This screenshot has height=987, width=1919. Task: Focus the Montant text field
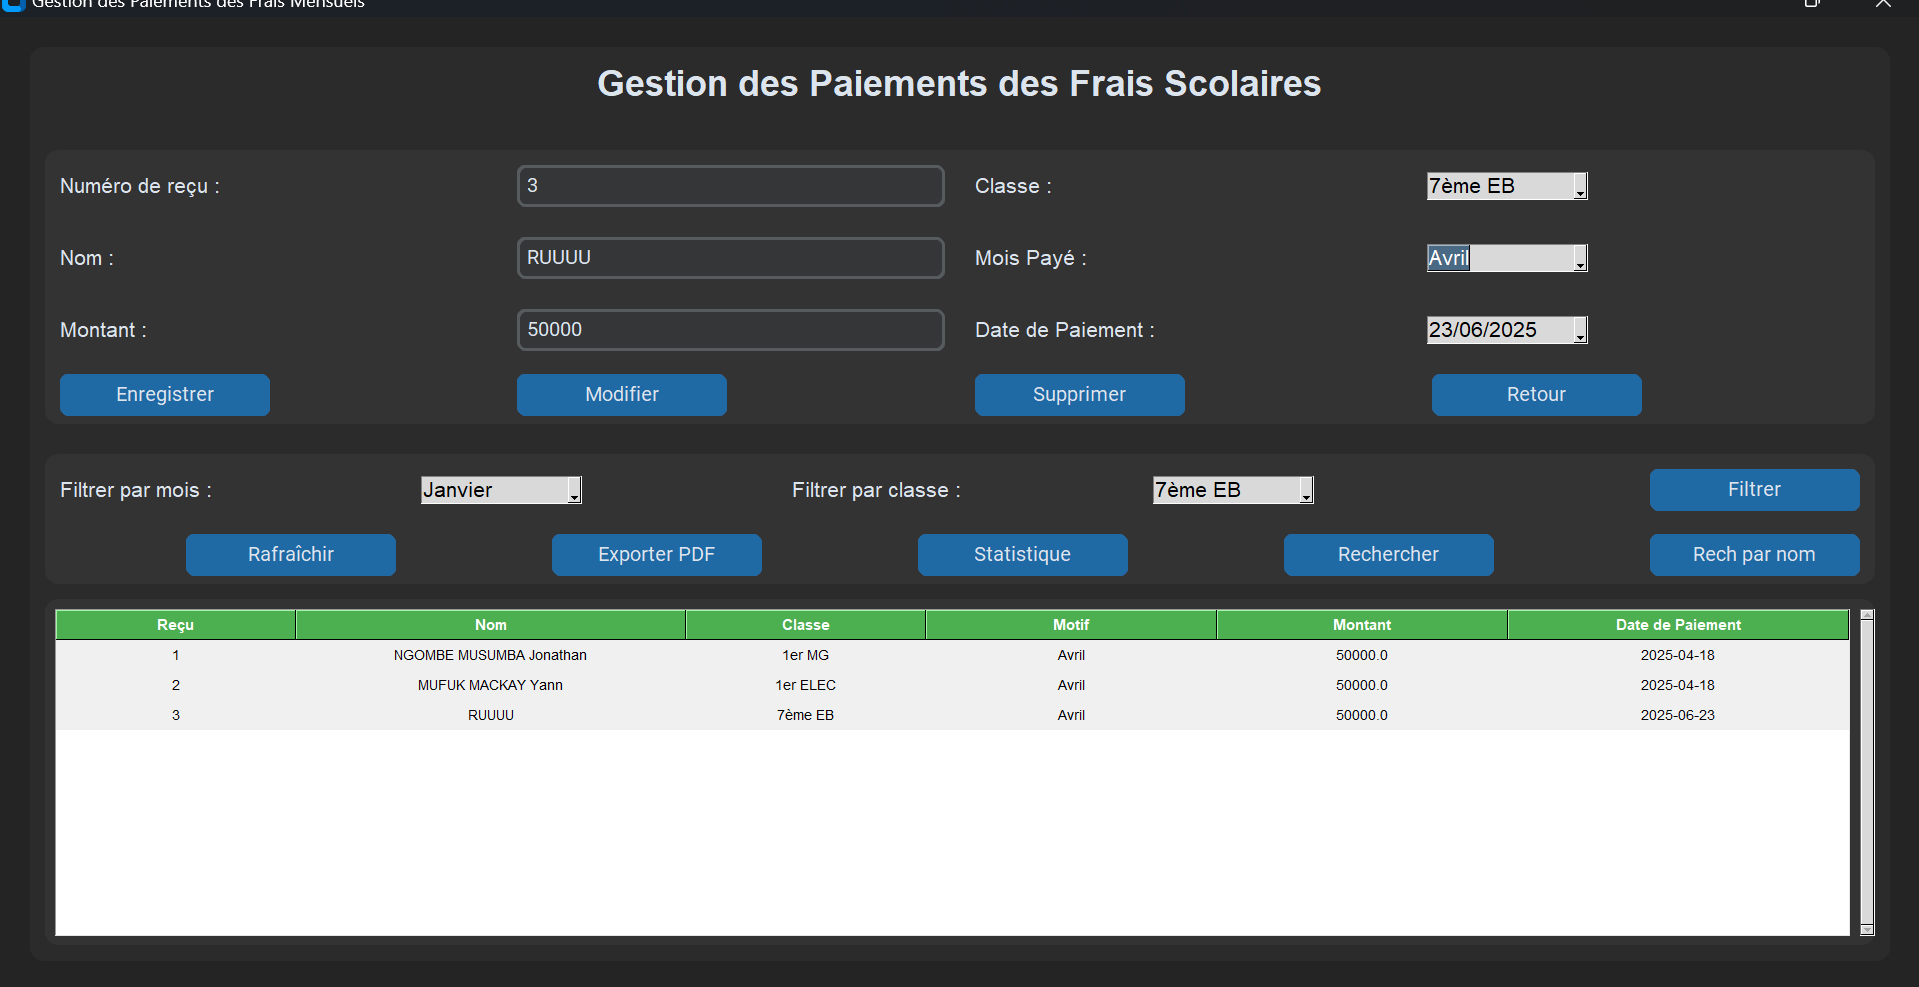pos(730,330)
